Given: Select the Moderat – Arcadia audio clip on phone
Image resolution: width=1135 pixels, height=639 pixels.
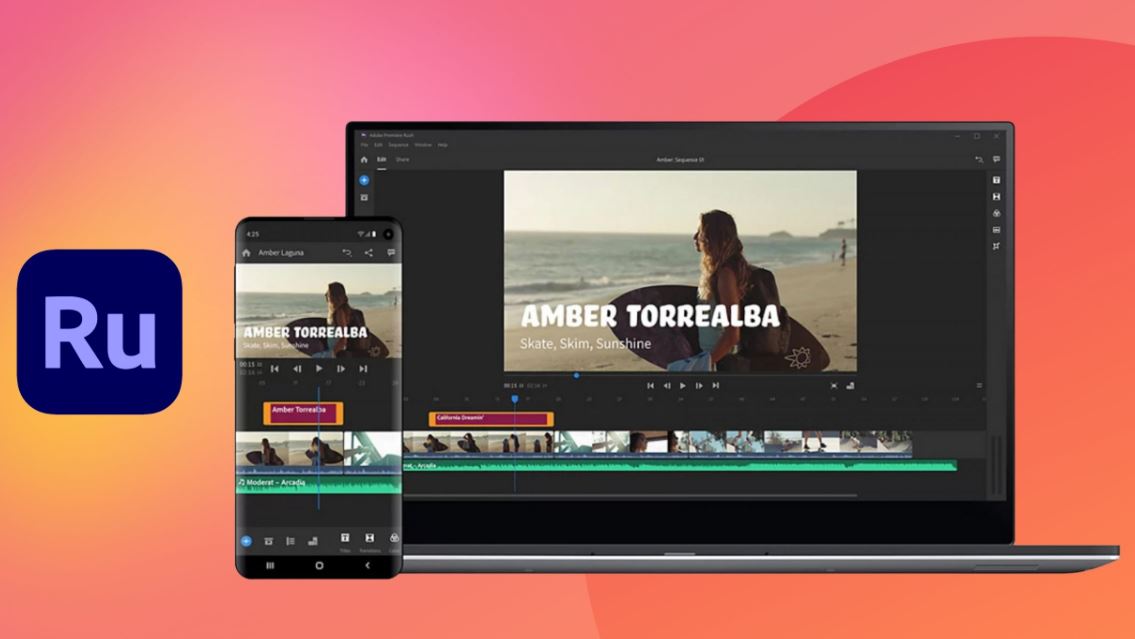Looking at the screenshot, I should click(x=318, y=485).
